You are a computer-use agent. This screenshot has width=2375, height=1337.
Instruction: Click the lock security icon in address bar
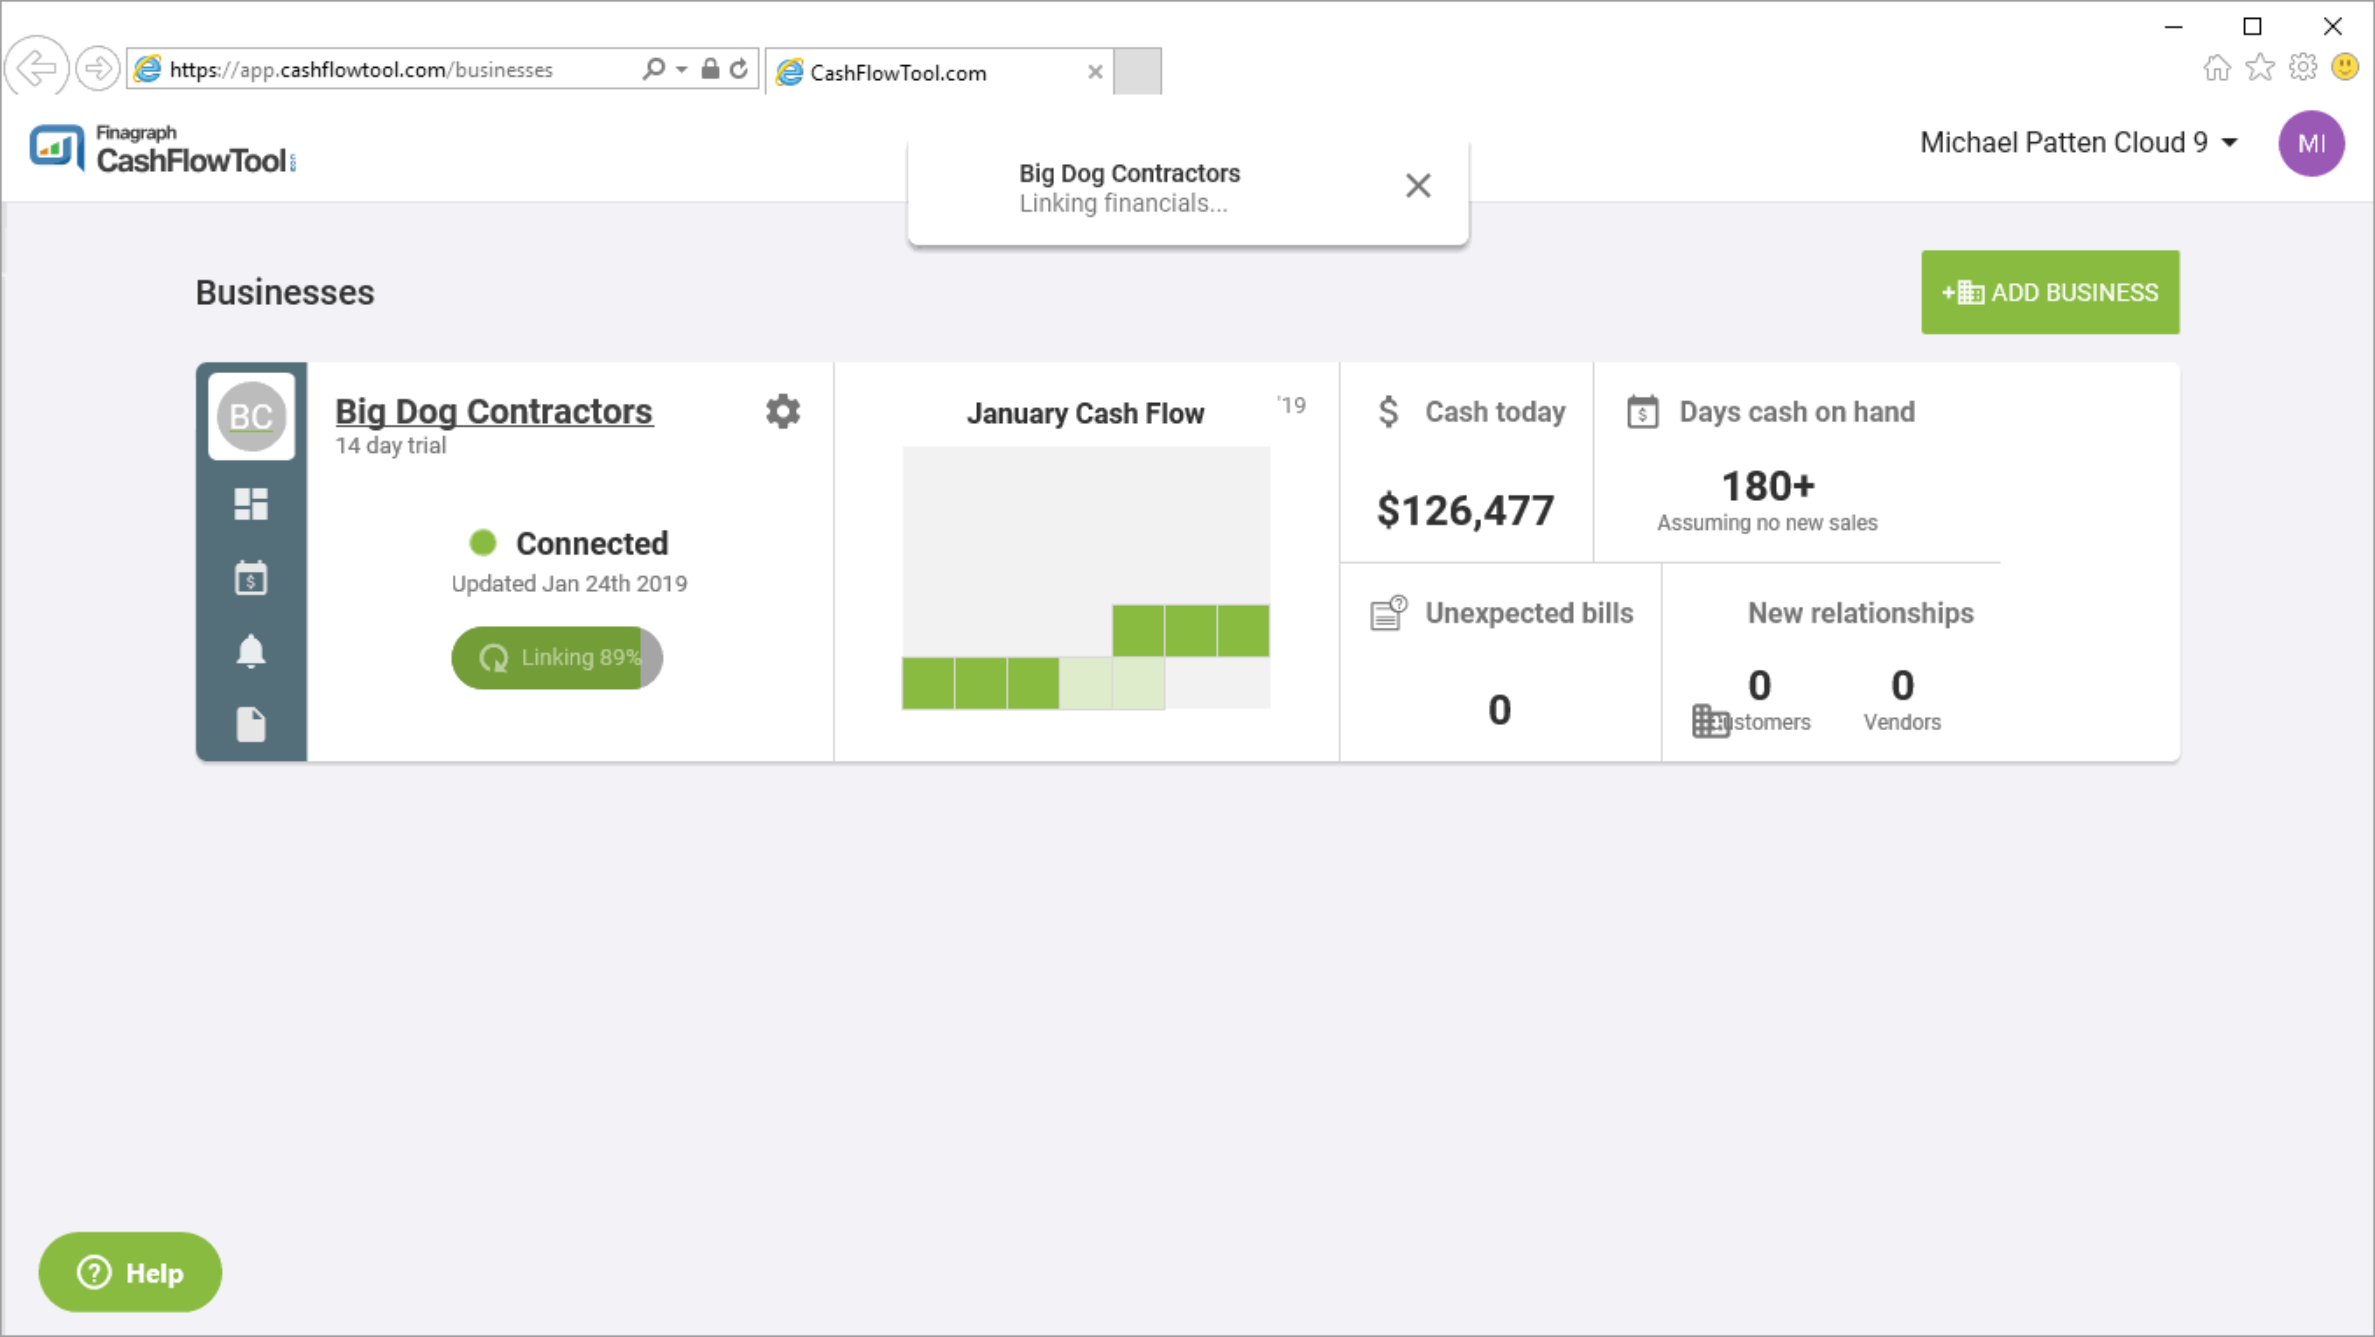(x=709, y=68)
